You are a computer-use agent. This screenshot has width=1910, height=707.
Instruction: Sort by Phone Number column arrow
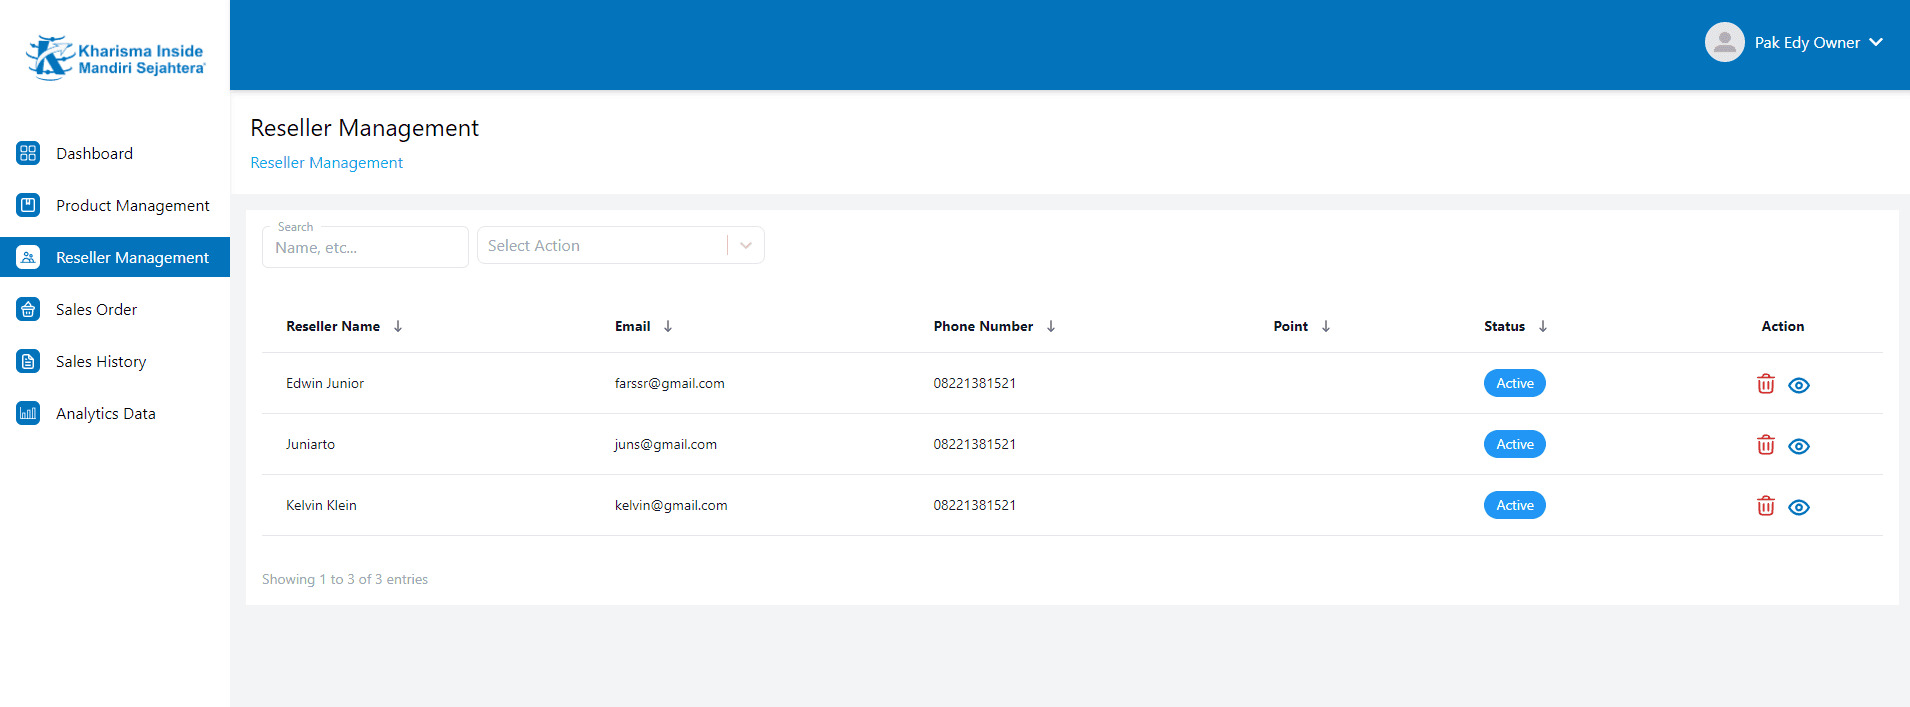[1051, 326]
